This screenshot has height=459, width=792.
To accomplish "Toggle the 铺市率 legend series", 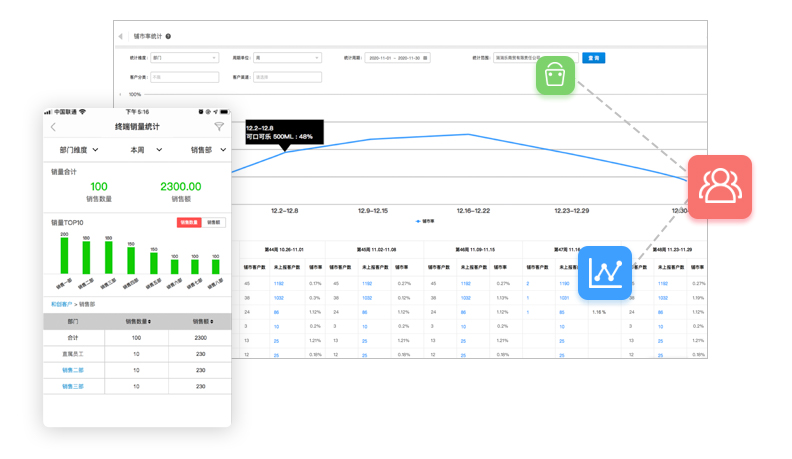I will tap(424, 221).
